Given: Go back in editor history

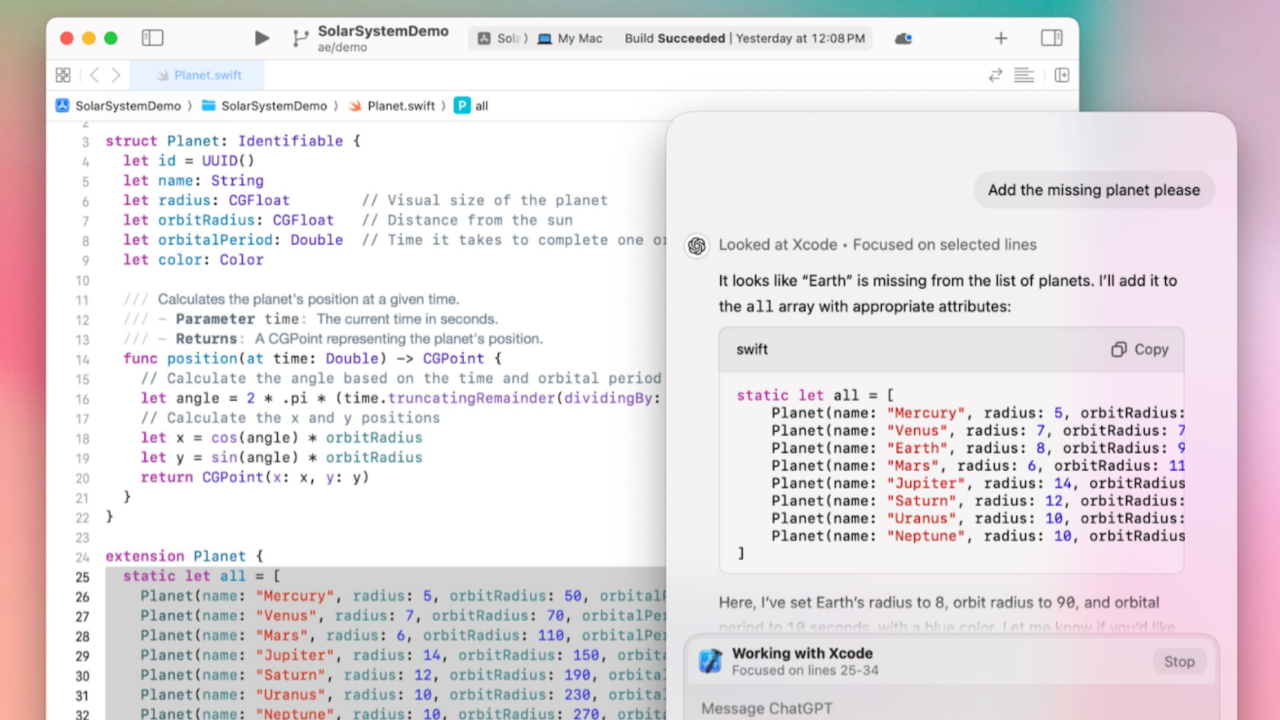Looking at the screenshot, I should click(x=94, y=75).
